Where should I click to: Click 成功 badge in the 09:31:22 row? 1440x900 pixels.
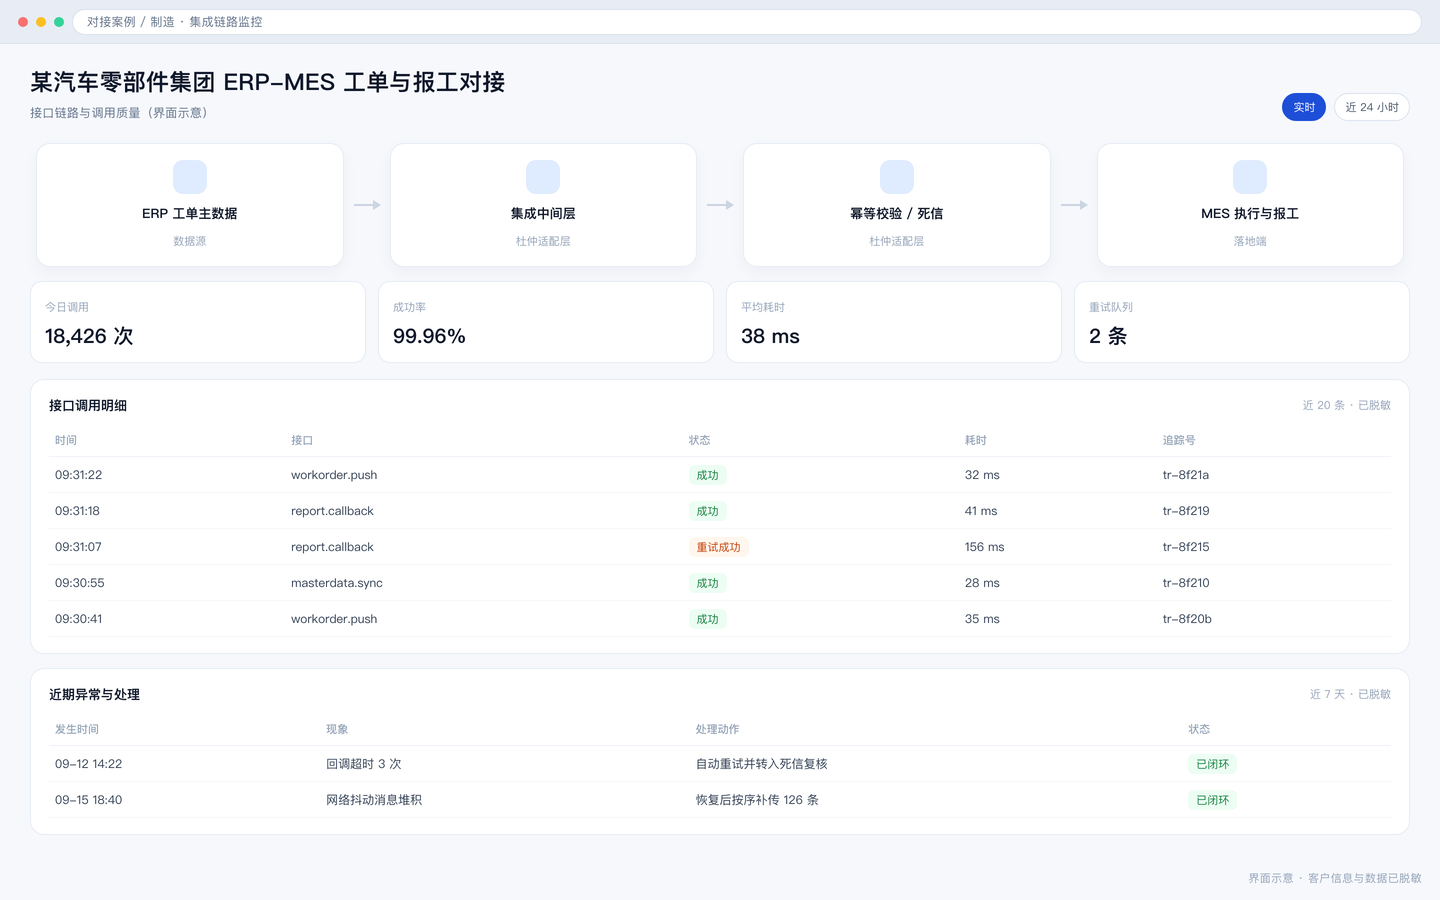pyautogui.click(x=708, y=475)
